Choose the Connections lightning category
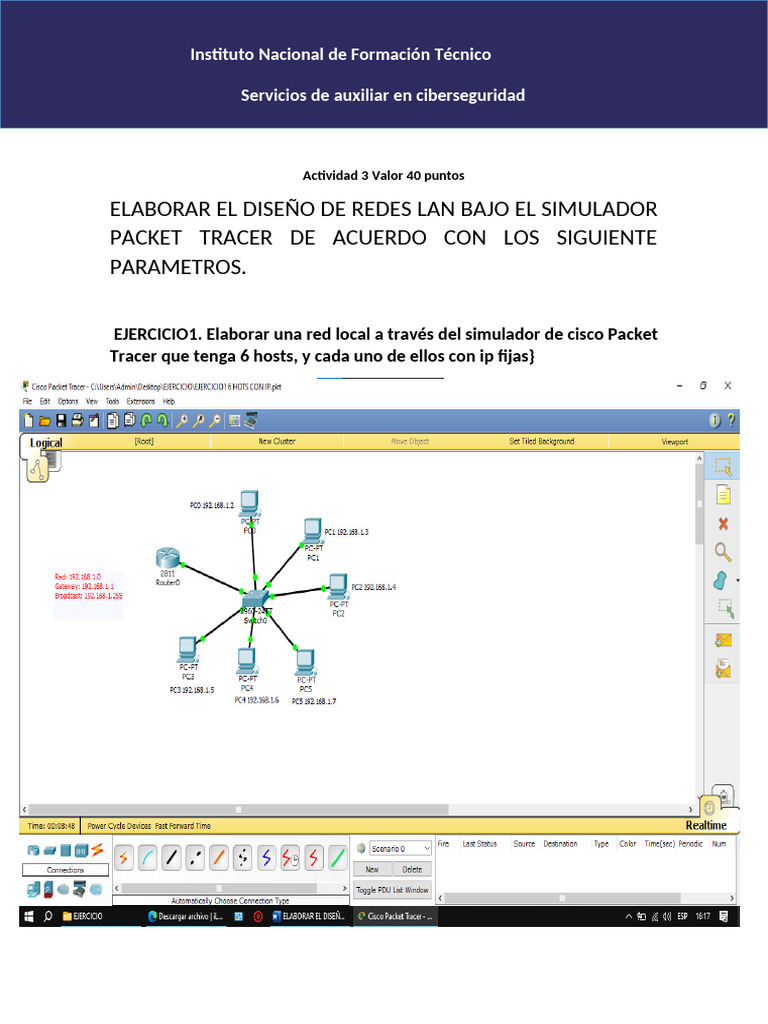Viewport: 768px width, 1024px height. pos(97,850)
